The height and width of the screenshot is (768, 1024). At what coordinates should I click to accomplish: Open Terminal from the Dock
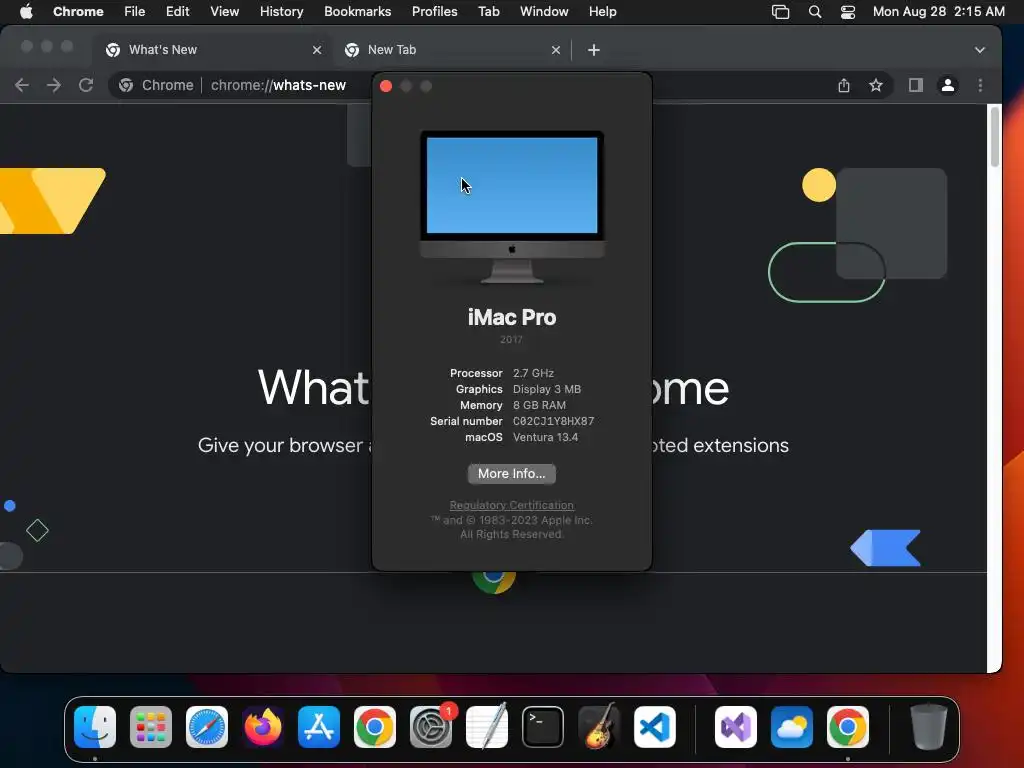[543, 727]
